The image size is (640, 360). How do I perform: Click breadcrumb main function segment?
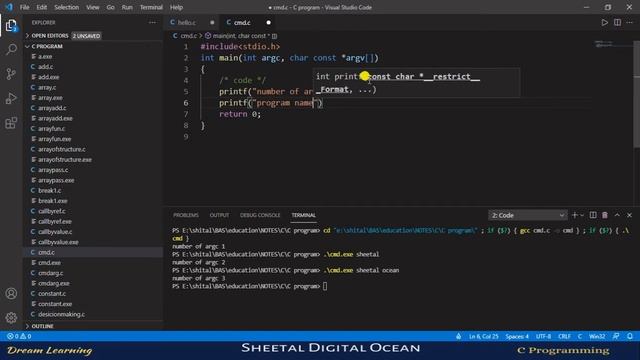coord(241,36)
